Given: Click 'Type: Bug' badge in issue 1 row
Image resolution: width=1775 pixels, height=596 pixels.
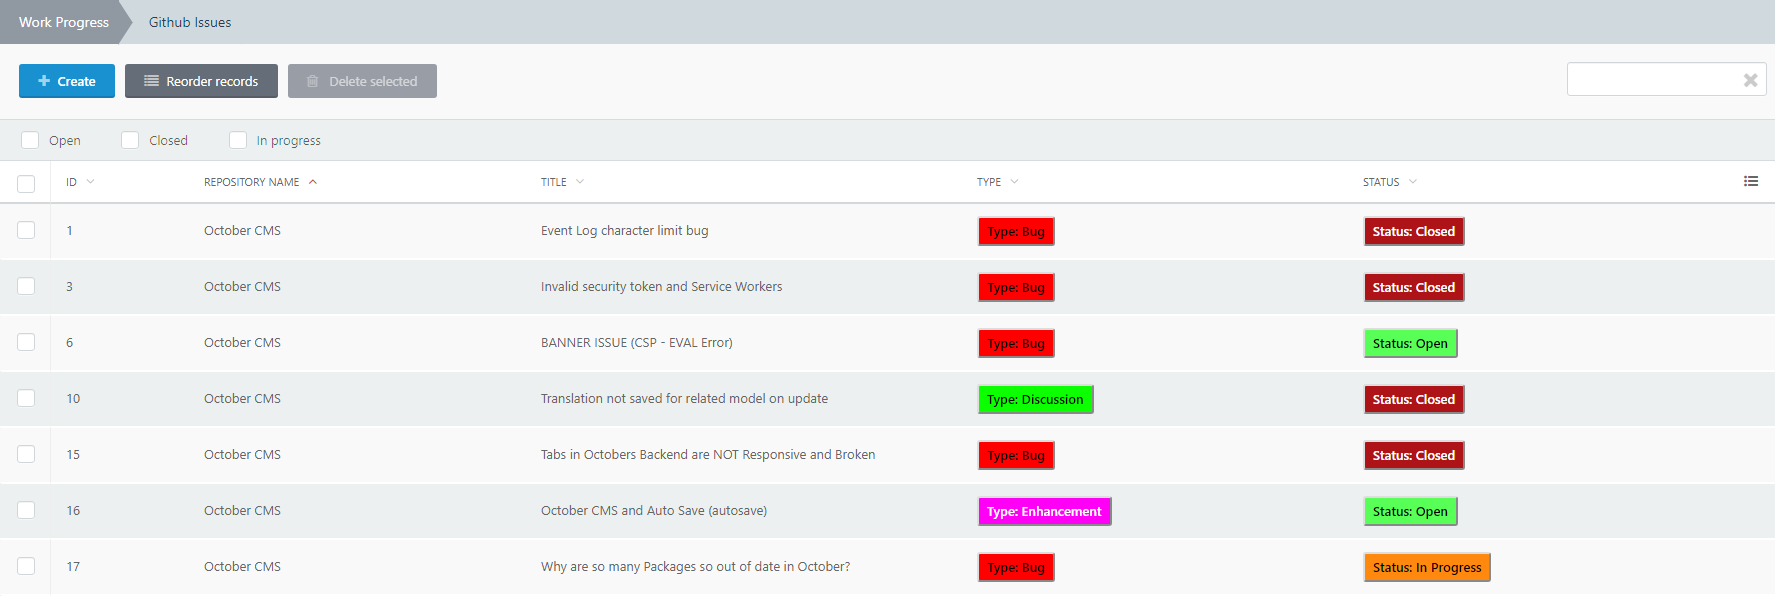Looking at the screenshot, I should coord(1016,231).
